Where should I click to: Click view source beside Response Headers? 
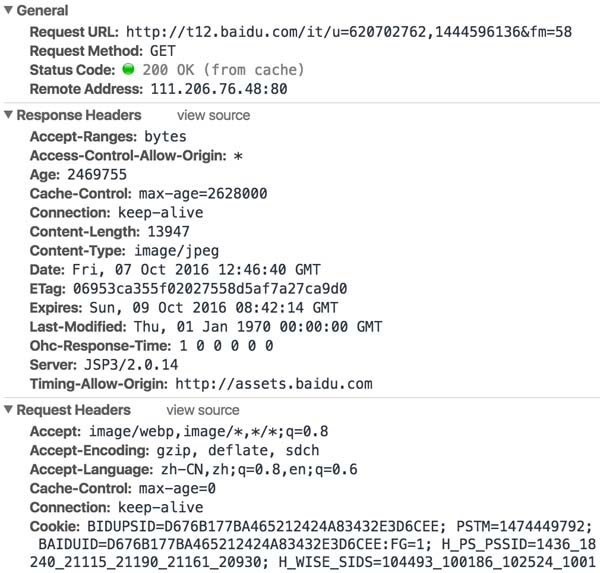[x=211, y=116]
